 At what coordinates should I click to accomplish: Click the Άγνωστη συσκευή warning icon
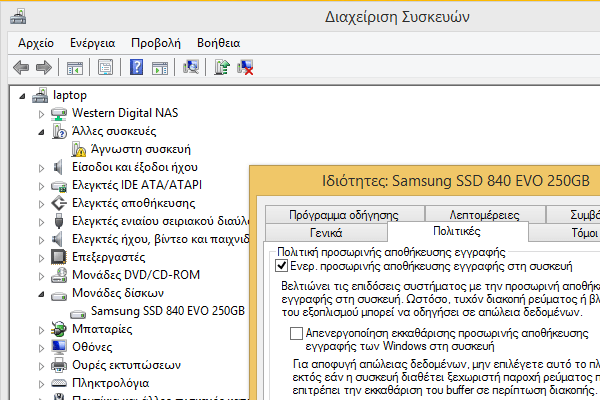(78, 149)
